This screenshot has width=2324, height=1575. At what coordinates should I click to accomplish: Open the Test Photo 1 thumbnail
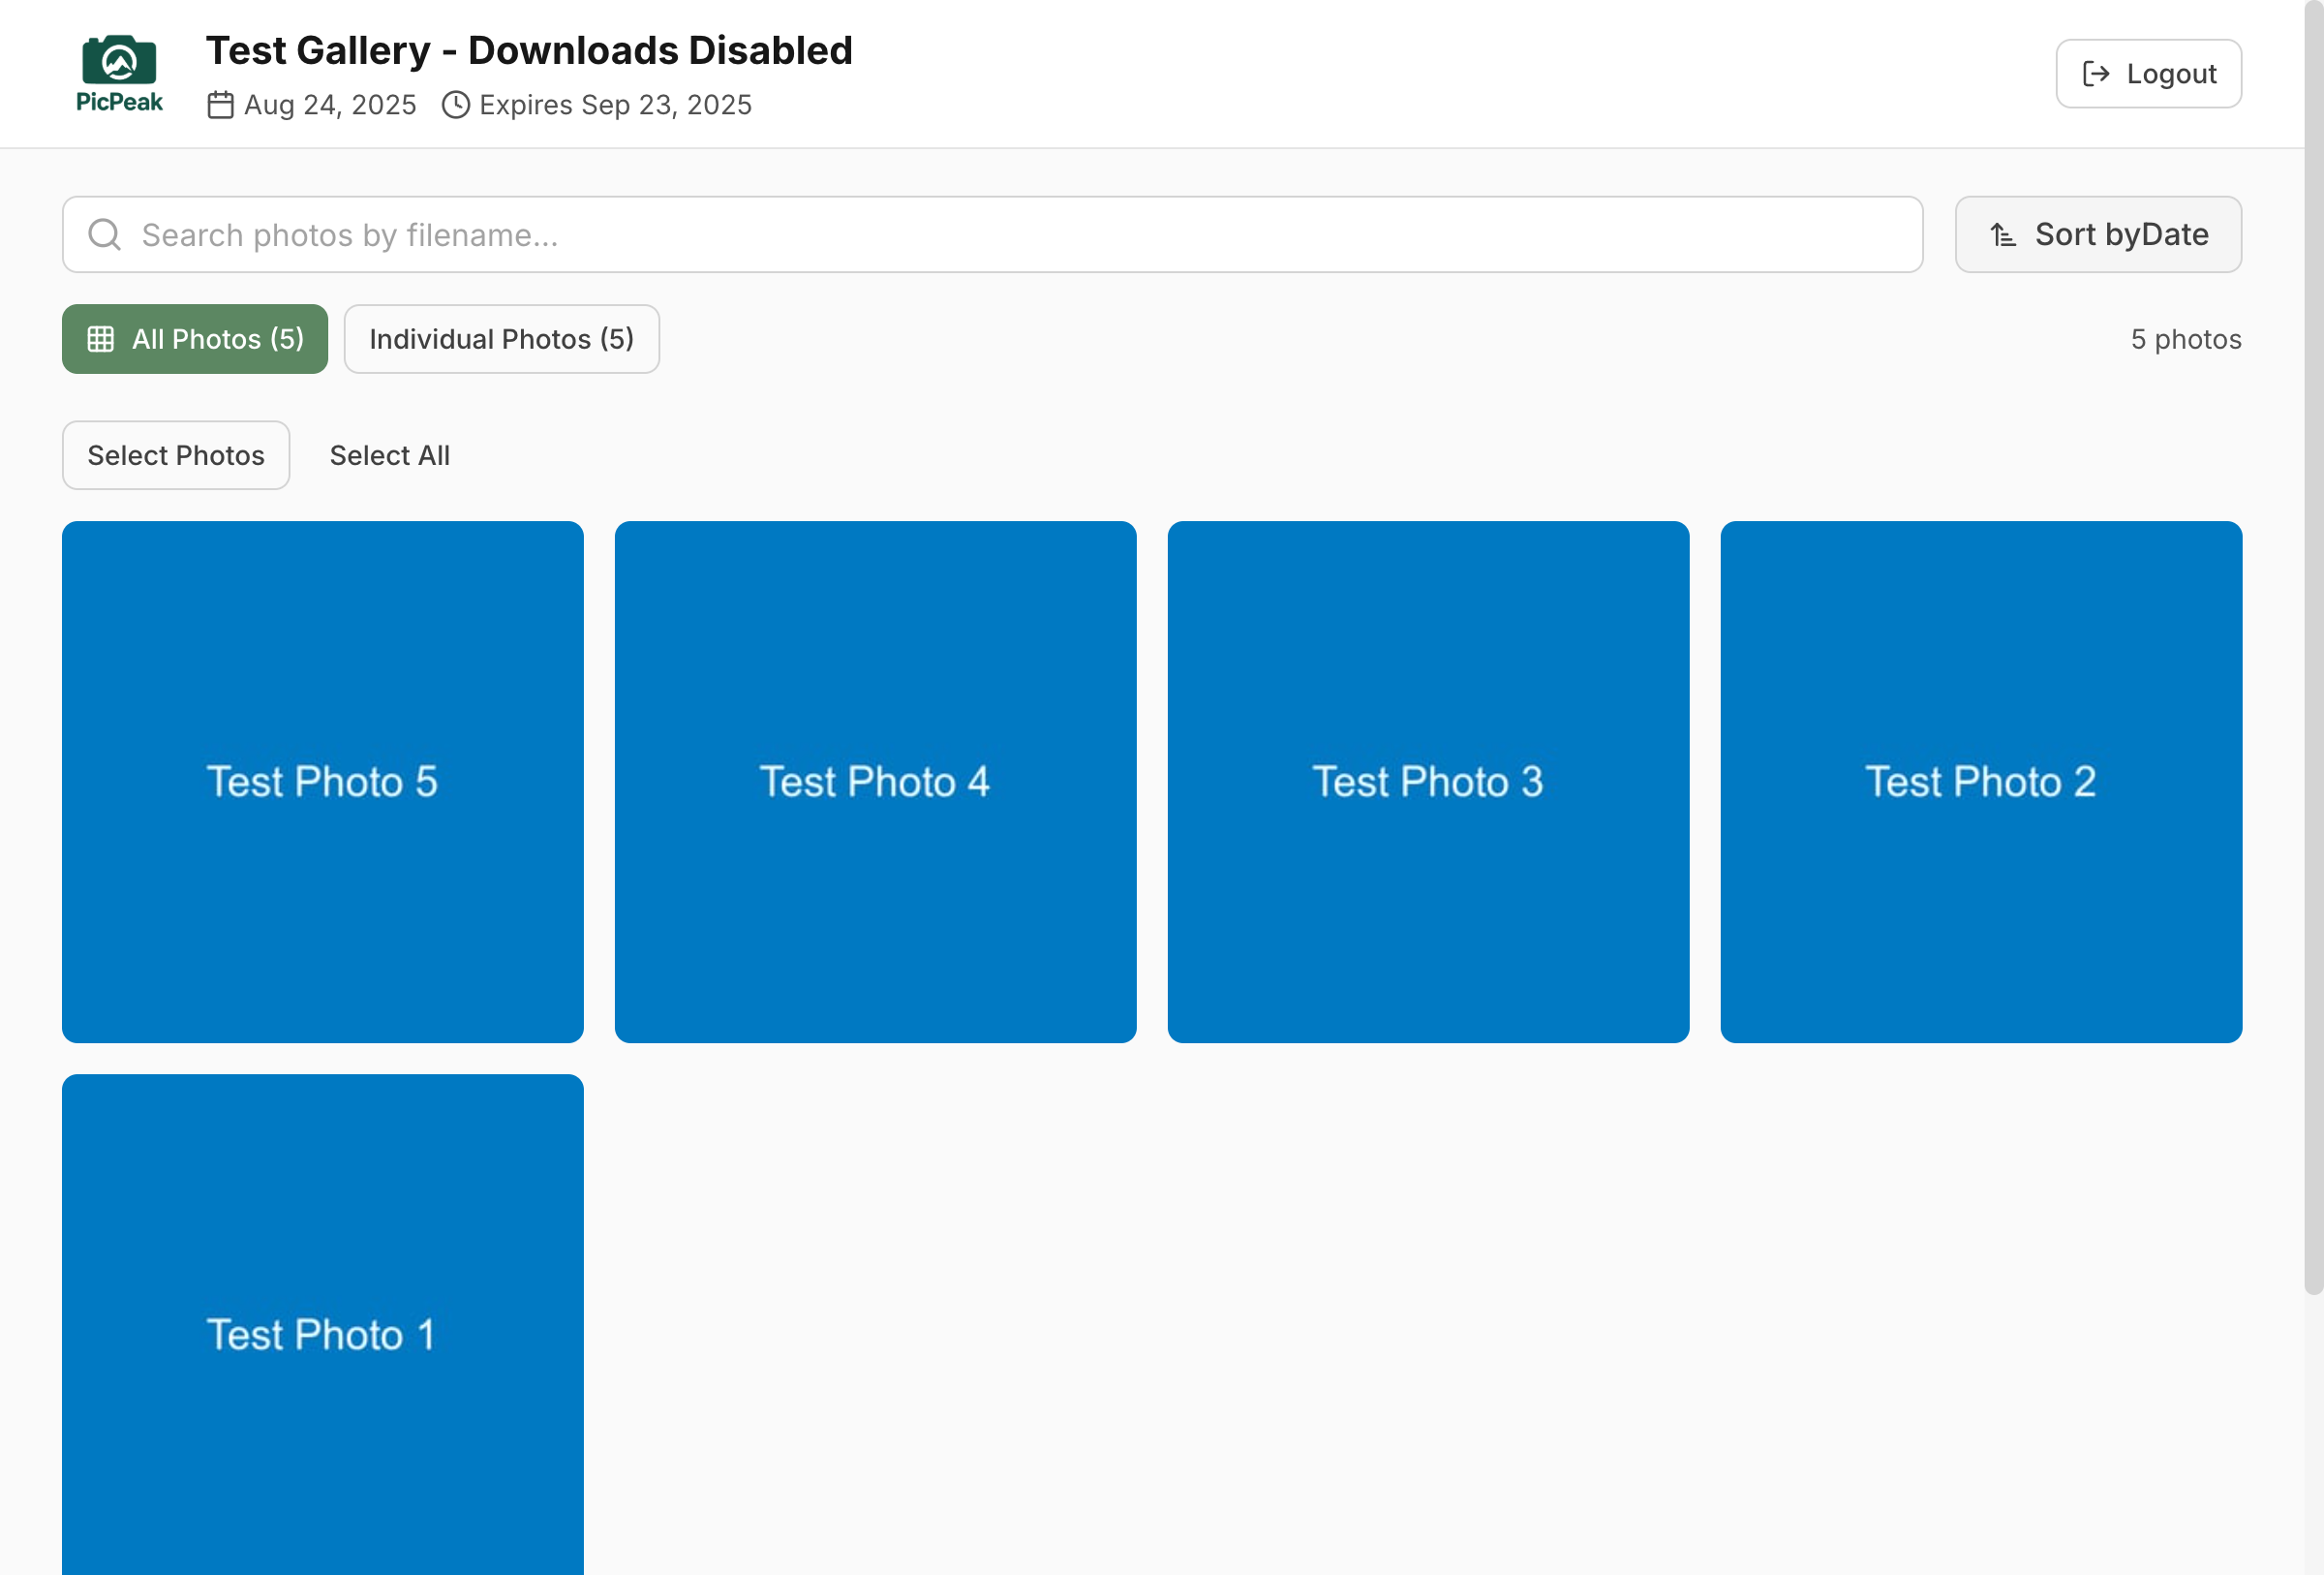(323, 1325)
